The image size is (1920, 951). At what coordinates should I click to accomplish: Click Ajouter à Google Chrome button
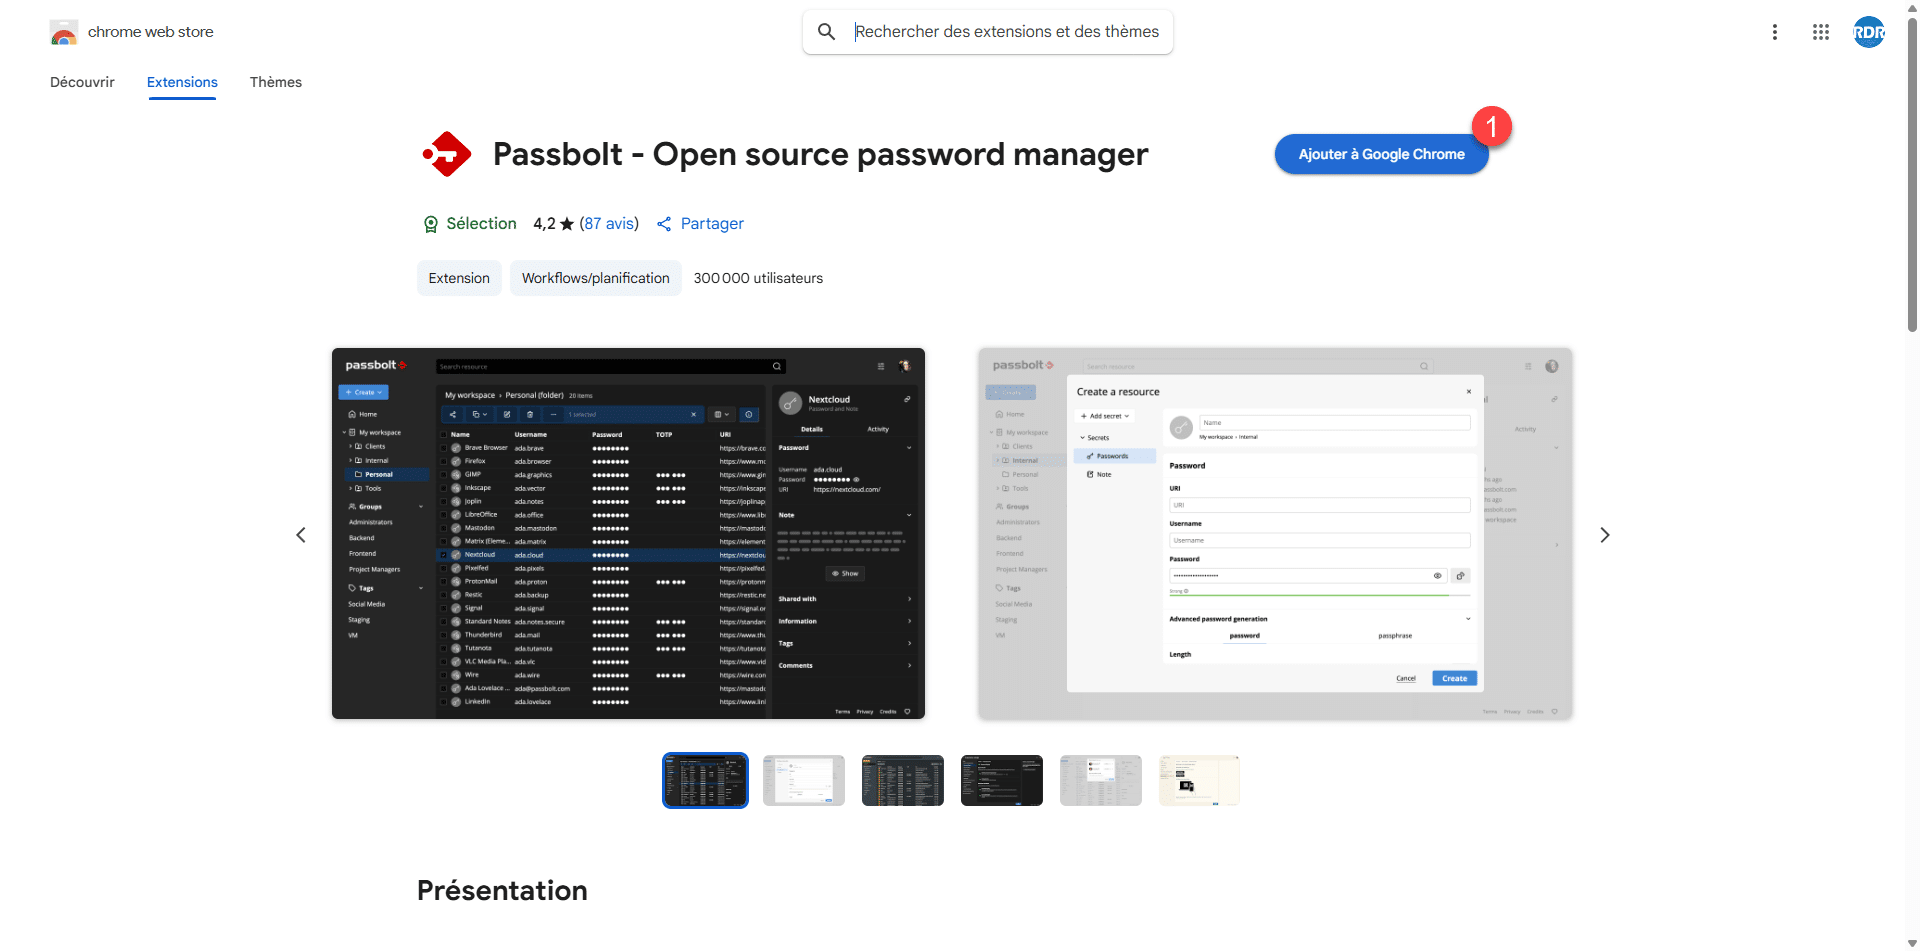point(1380,154)
